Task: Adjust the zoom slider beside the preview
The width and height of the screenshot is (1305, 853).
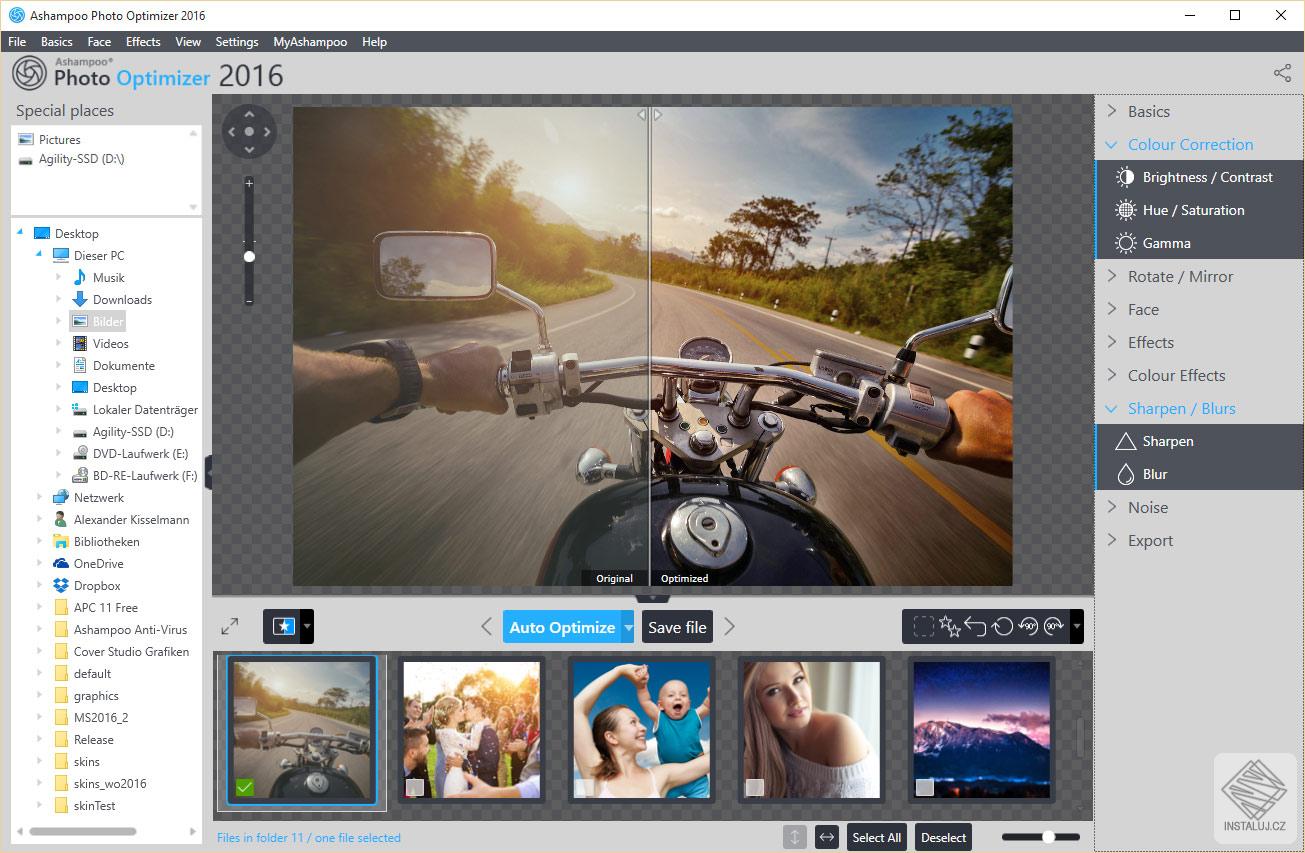Action: 248,256
